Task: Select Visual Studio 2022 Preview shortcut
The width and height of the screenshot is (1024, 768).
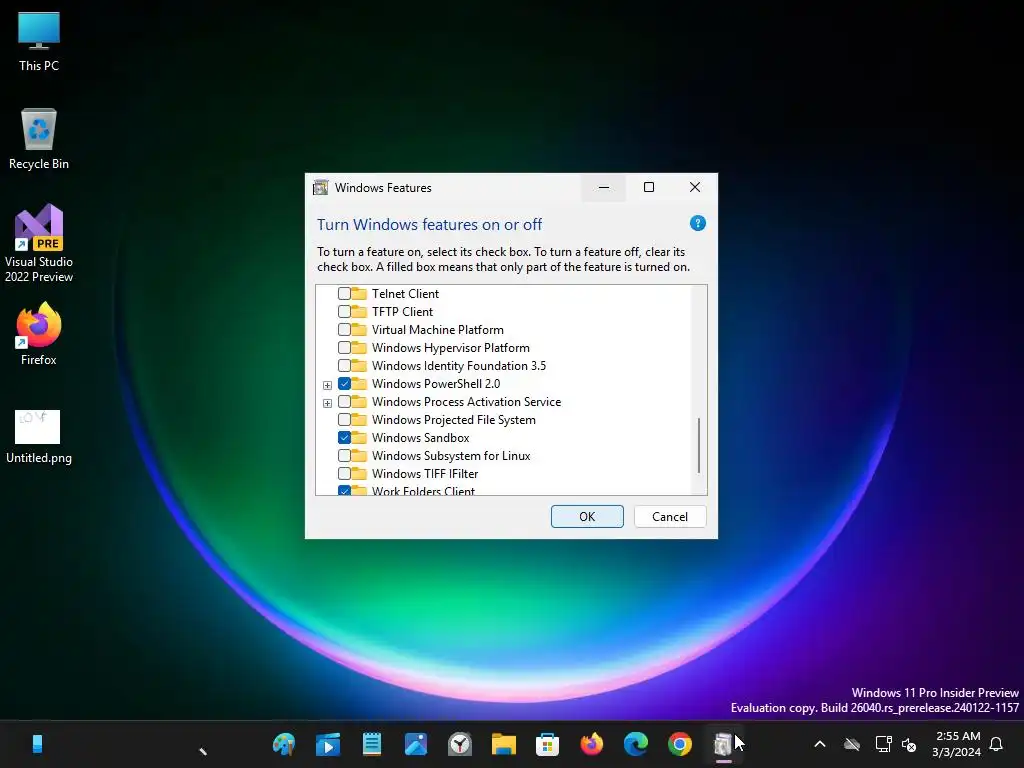Action: coord(39,243)
